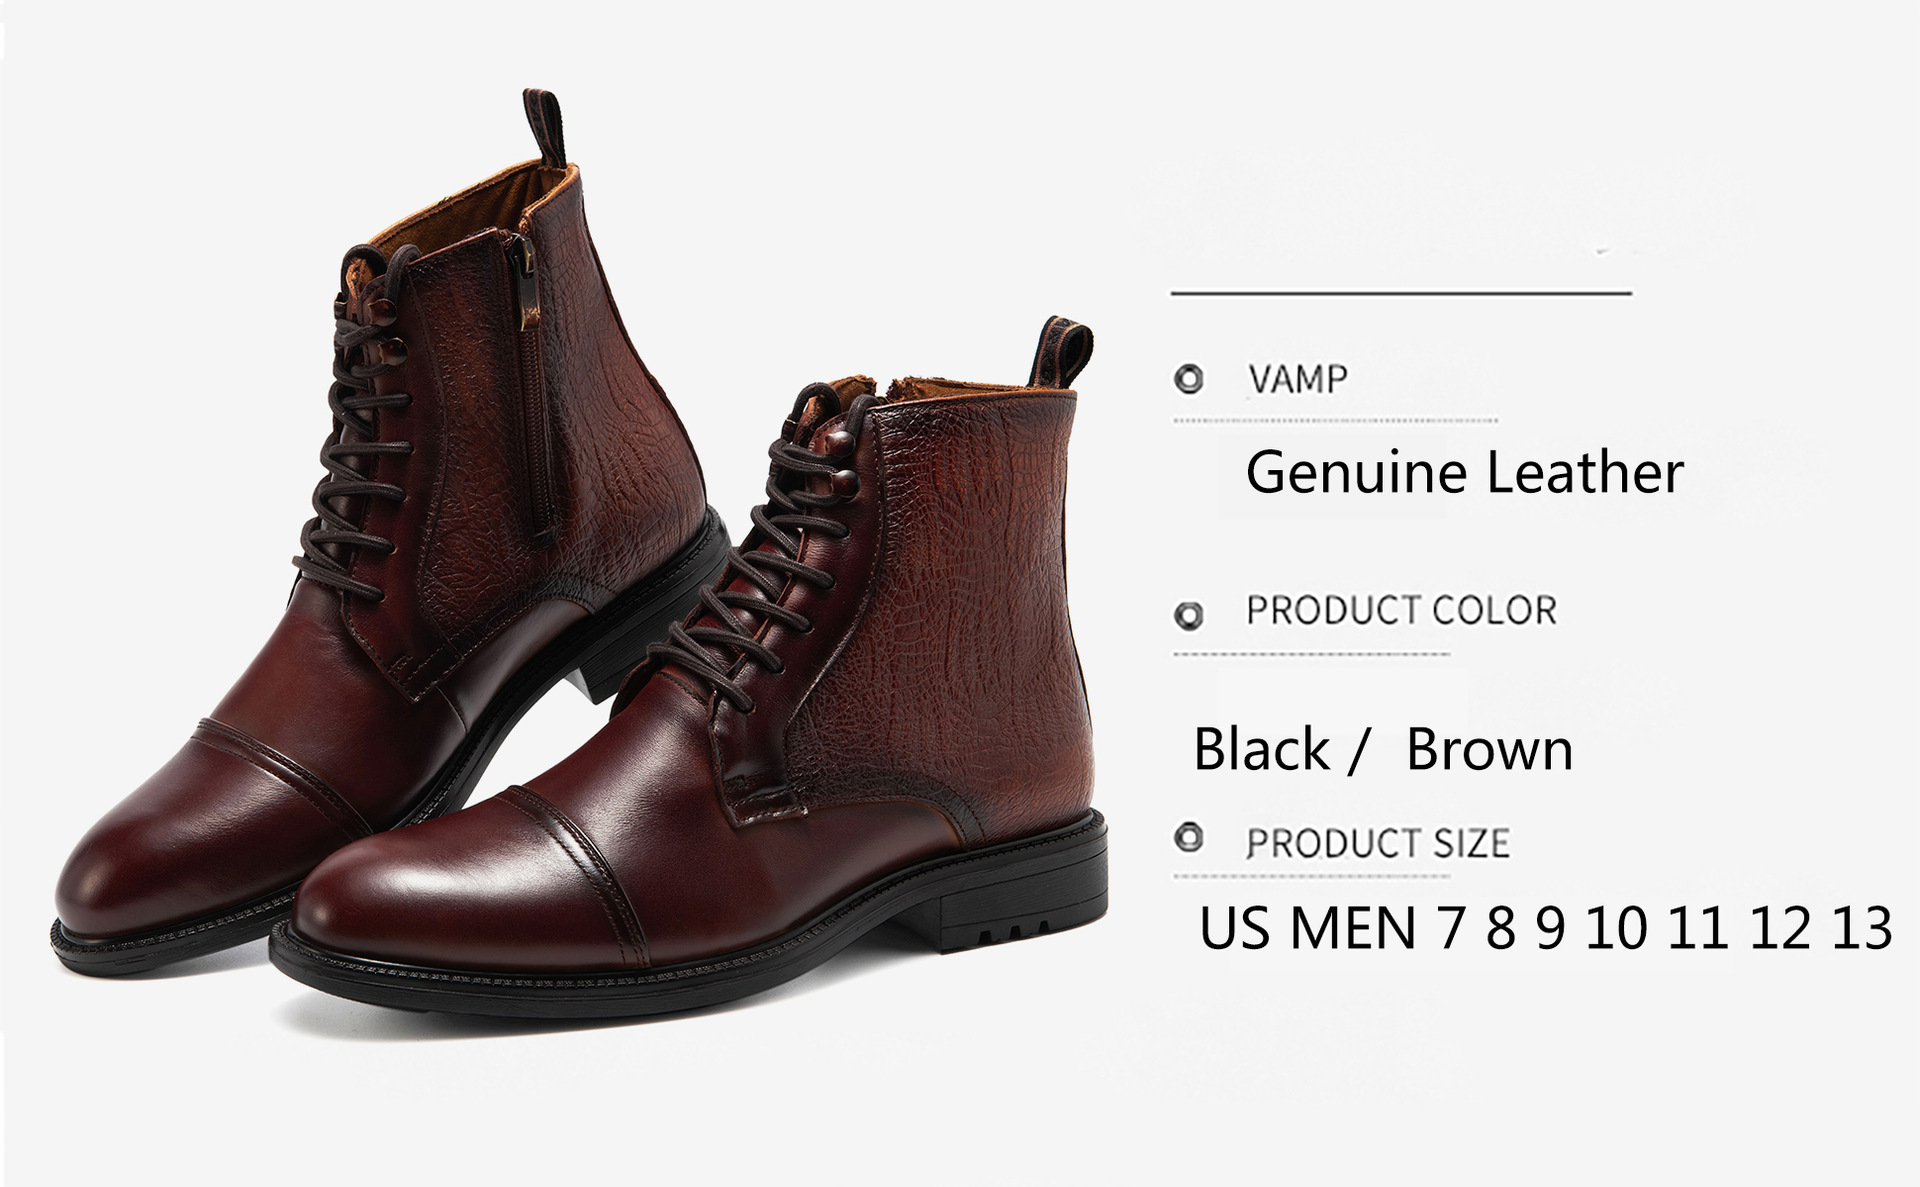Select the VAMP heading label
The image size is (1920, 1187).
click(x=1297, y=379)
